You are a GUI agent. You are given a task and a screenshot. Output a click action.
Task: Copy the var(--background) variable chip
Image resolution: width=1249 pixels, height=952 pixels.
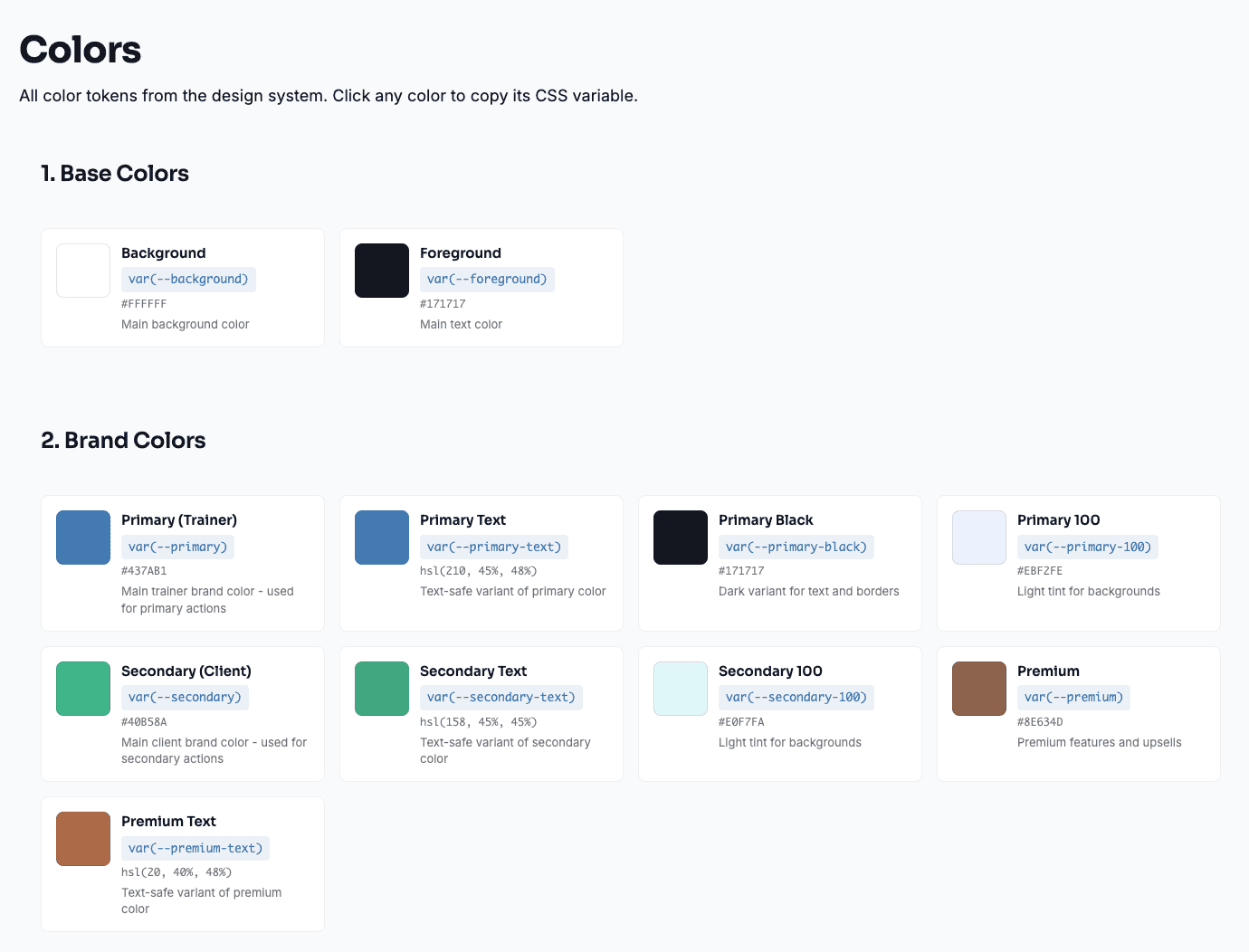(x=189, y=279)
